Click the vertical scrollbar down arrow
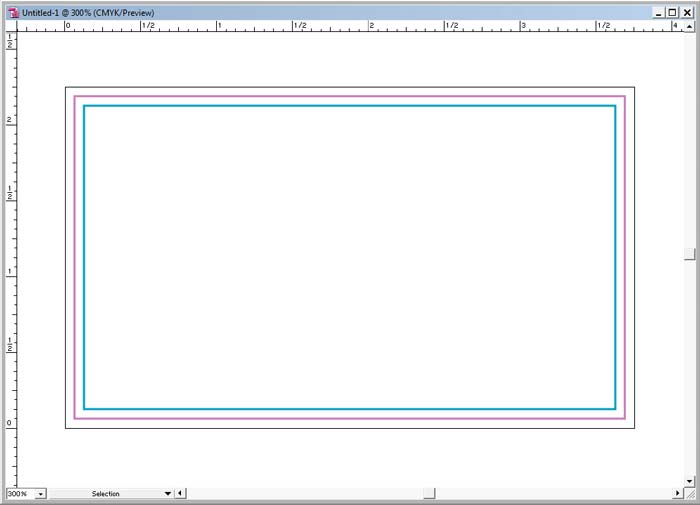The width and height of the screenshot is (700, 505). [x=689, y=481]
